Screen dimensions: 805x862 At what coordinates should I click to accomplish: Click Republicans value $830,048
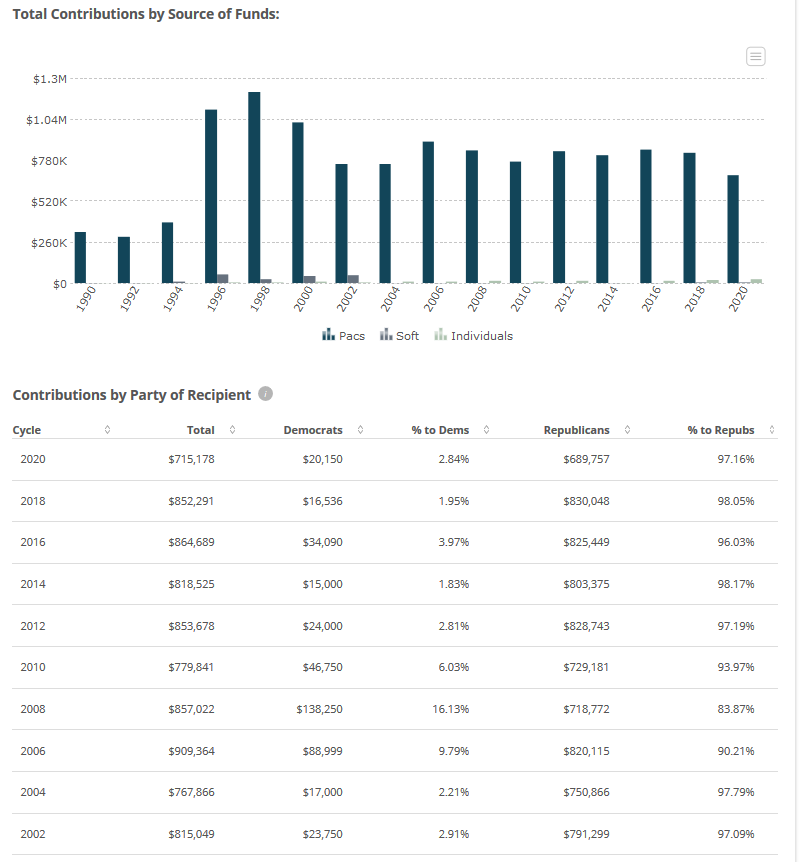pyautogui.click(x=586, y=501)
